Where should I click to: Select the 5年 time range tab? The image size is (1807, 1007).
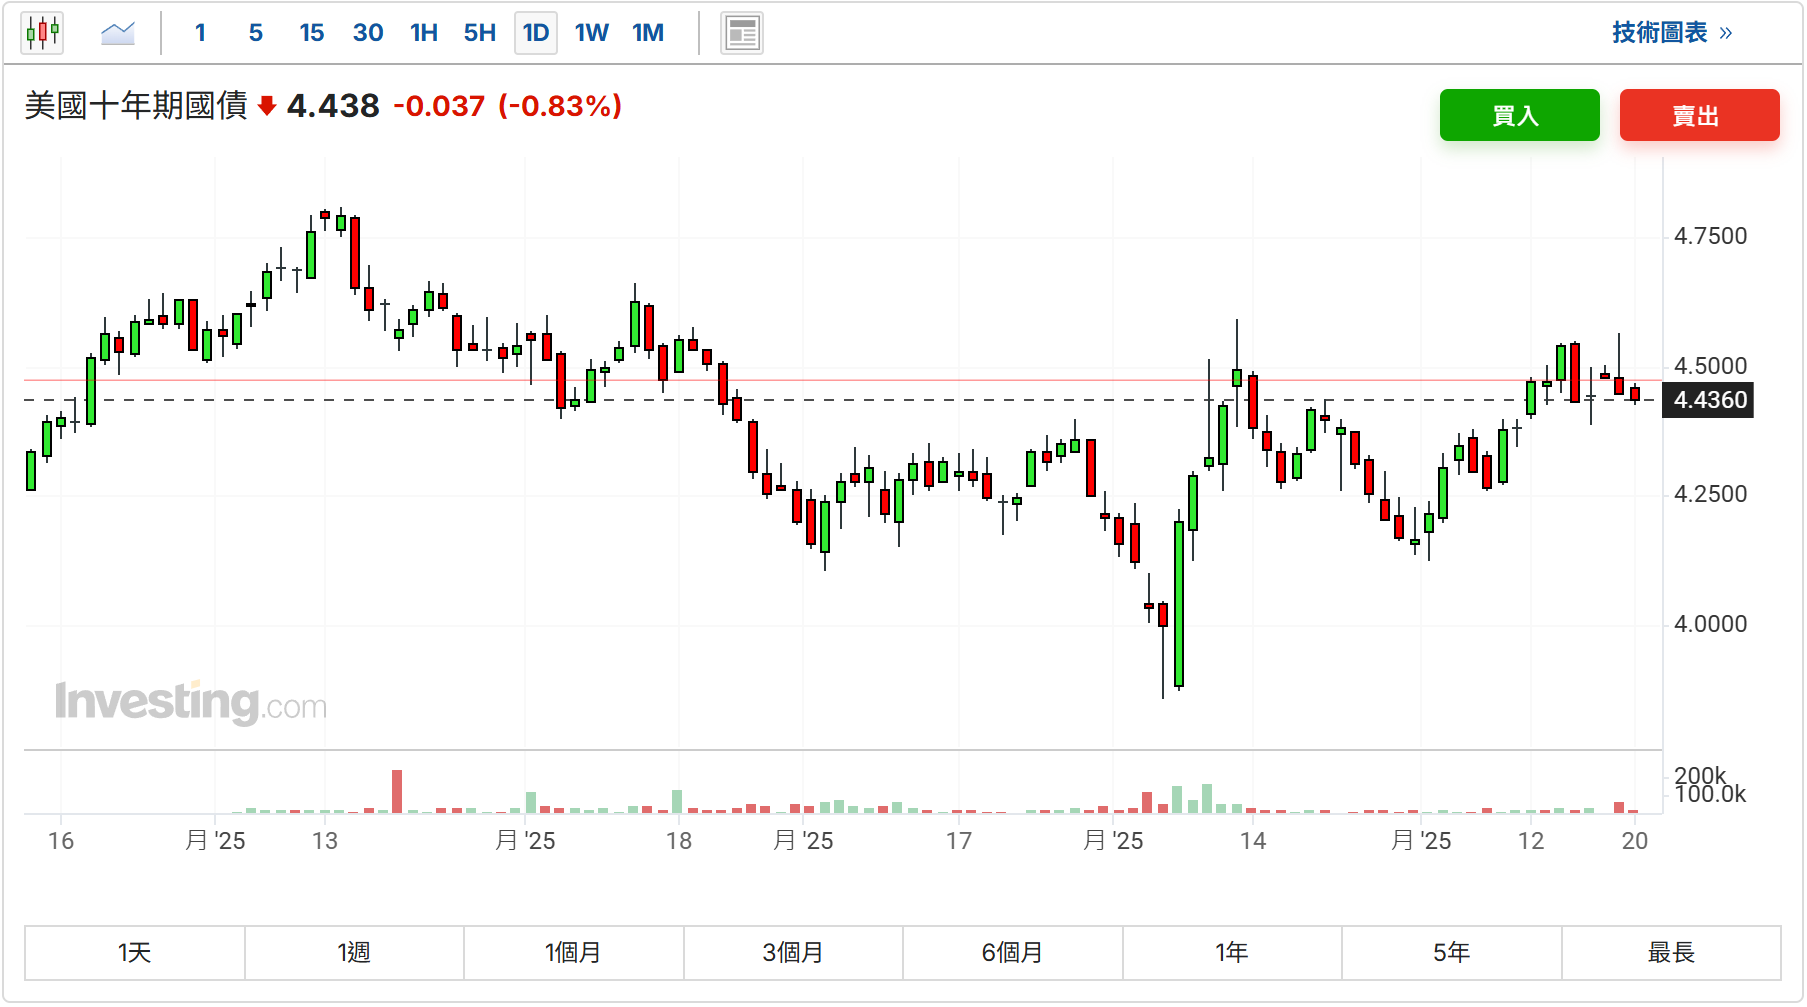[1452, 952]
